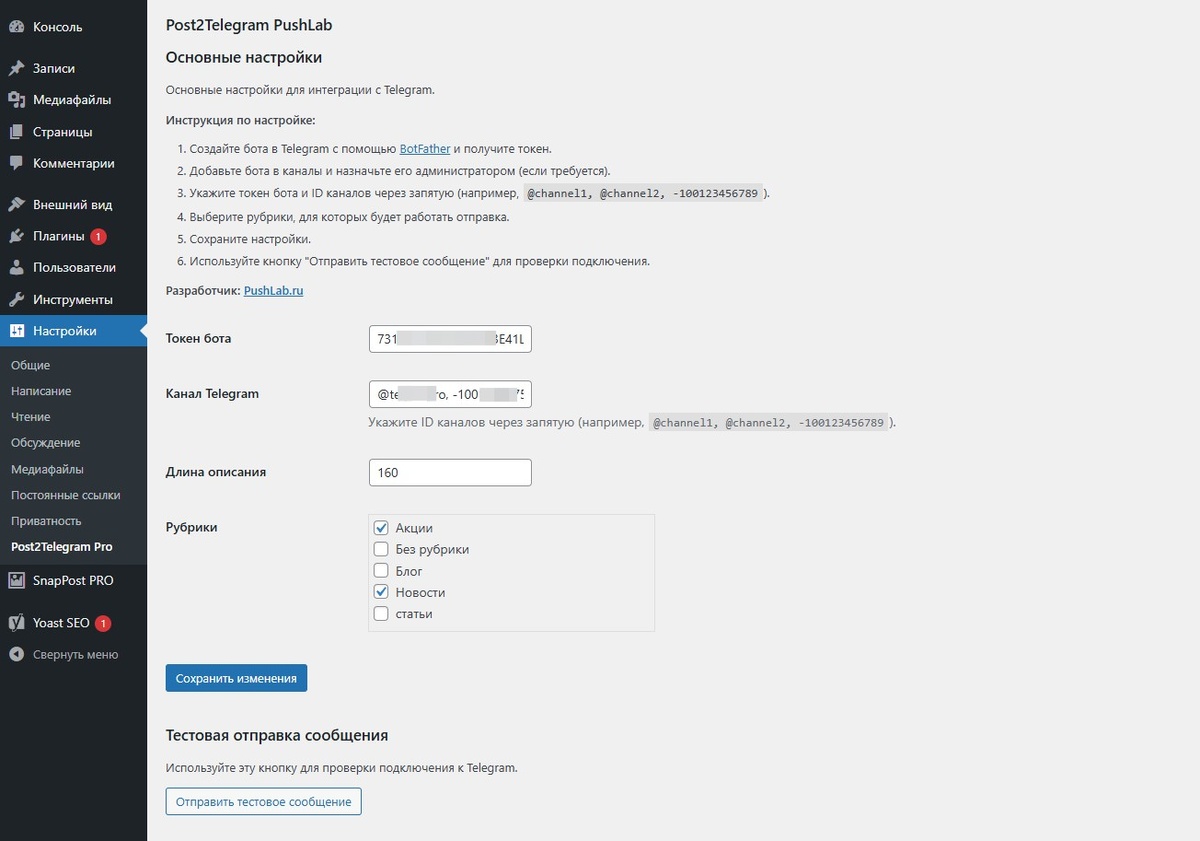Viewport: 1200px width, 841px height.
Task: Open the Инструменты tools icon
Action: [x=18, y=299]
